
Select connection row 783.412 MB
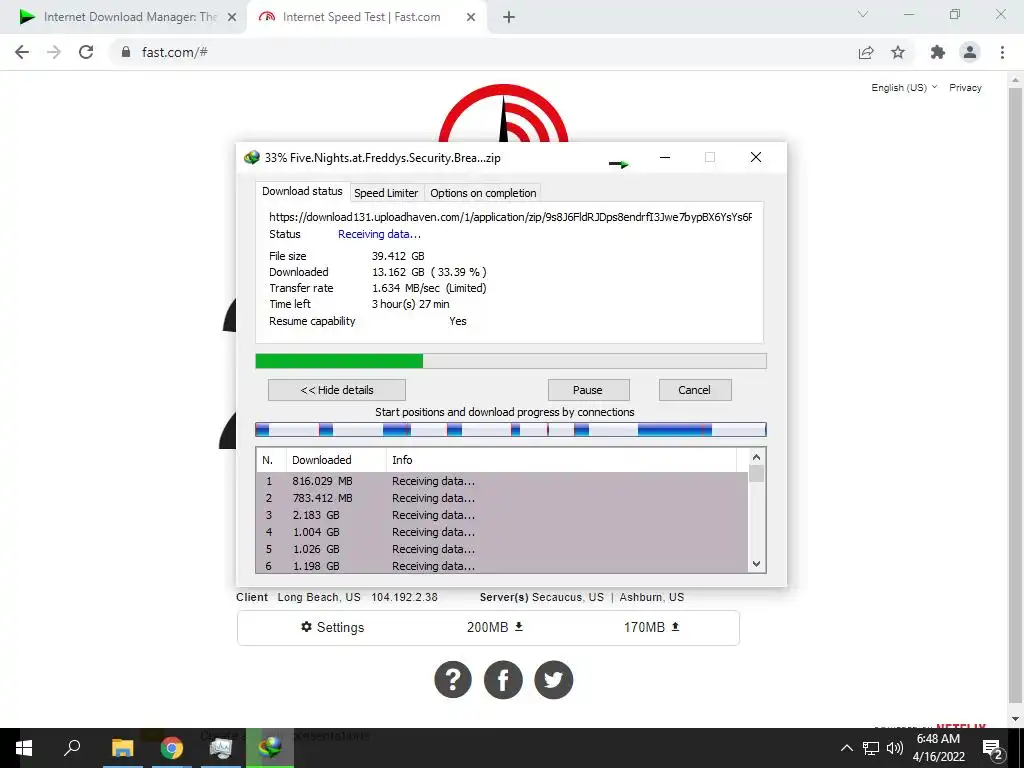pyautogui.click(x=502, y=498)
